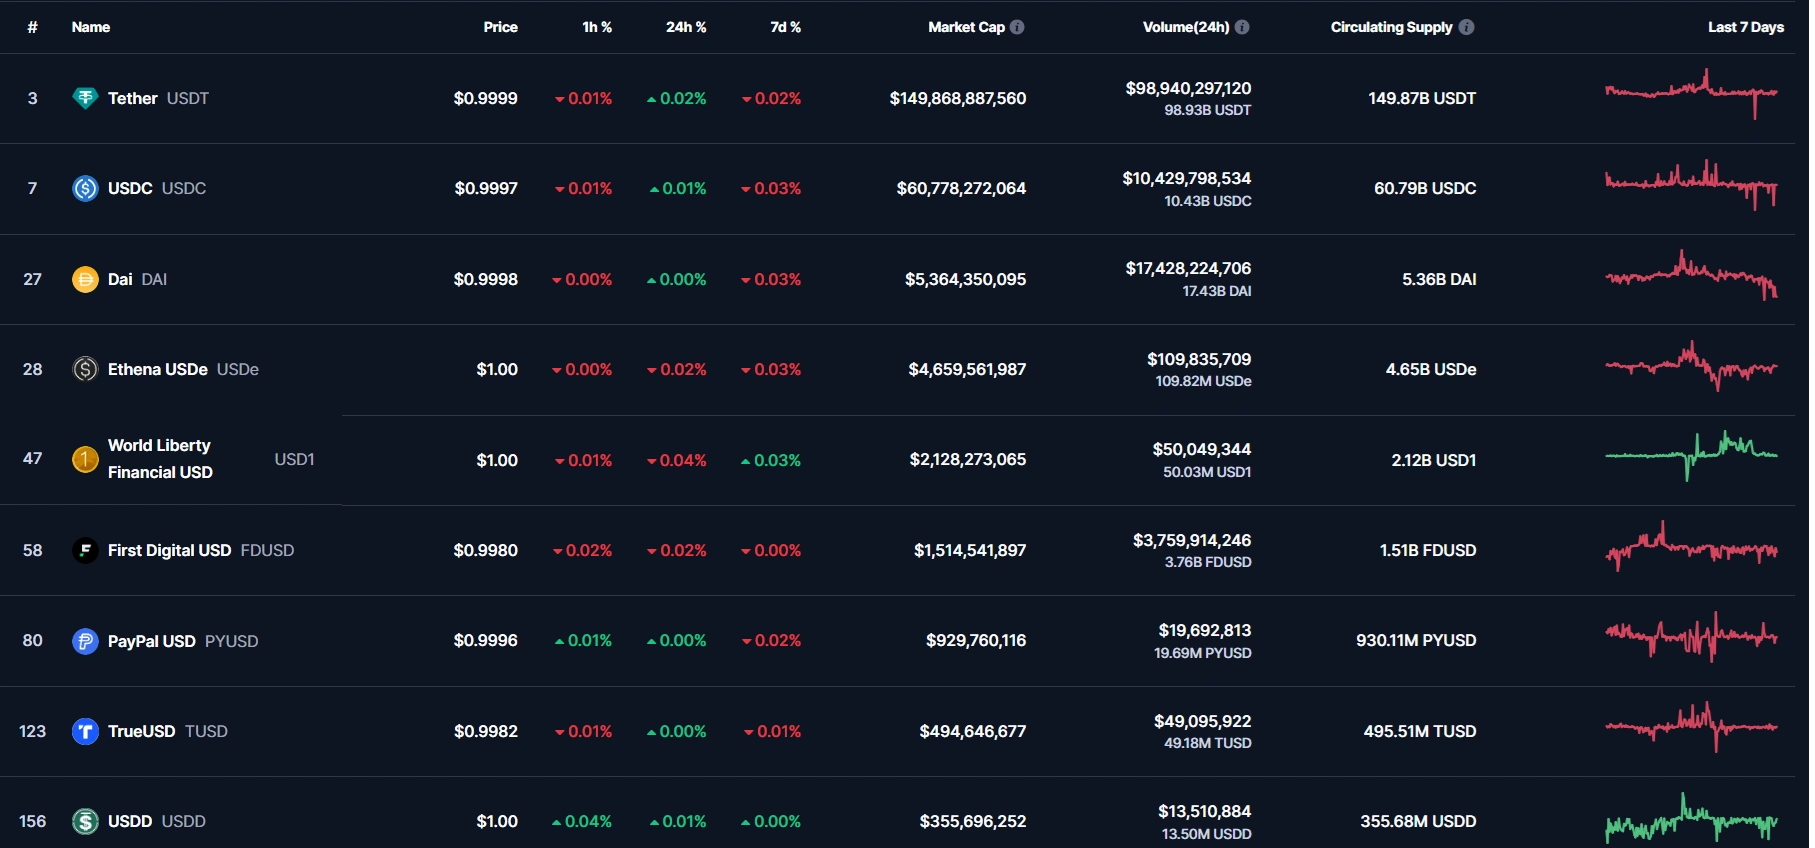Click TrueUSD's $49,095,922 volume value

pyautogui.click(x=1203, y=721)
